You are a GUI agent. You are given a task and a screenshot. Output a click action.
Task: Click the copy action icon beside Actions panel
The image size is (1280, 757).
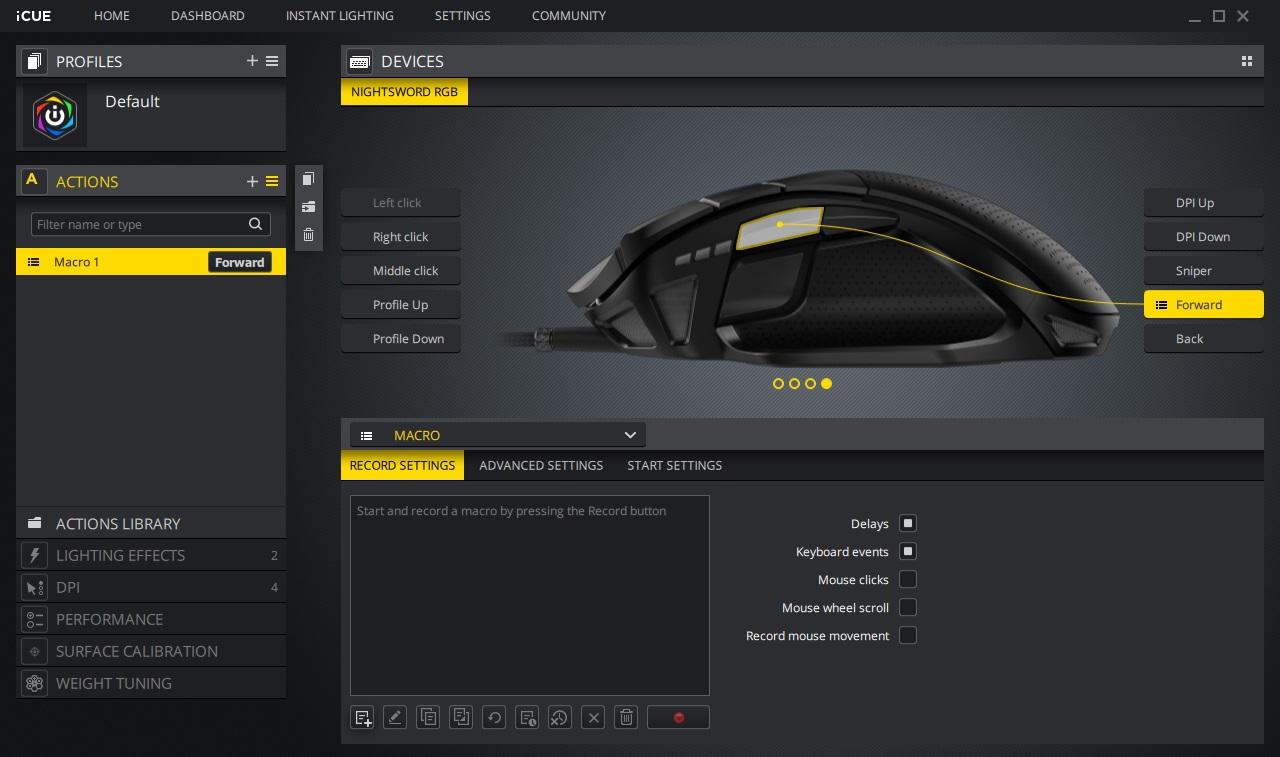[308, 179]
